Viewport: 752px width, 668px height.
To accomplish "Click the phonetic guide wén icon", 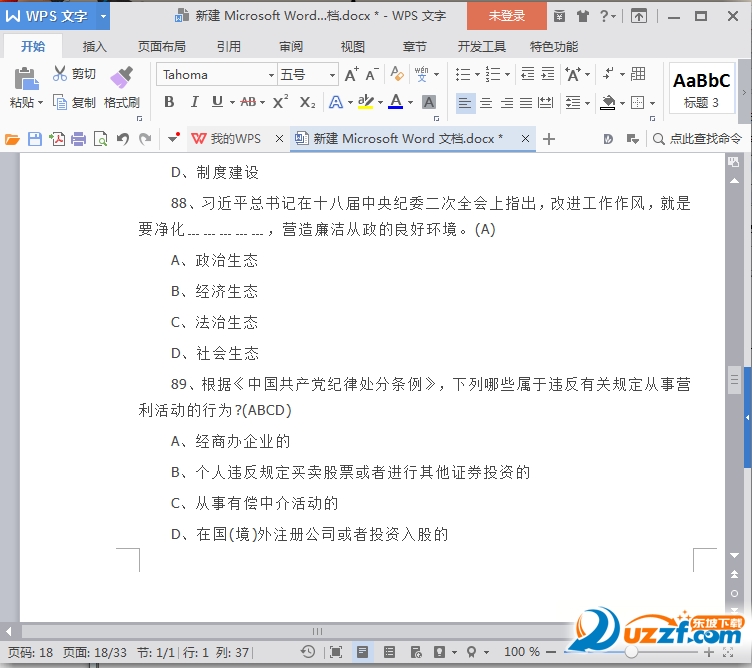I will coord(422,74).
